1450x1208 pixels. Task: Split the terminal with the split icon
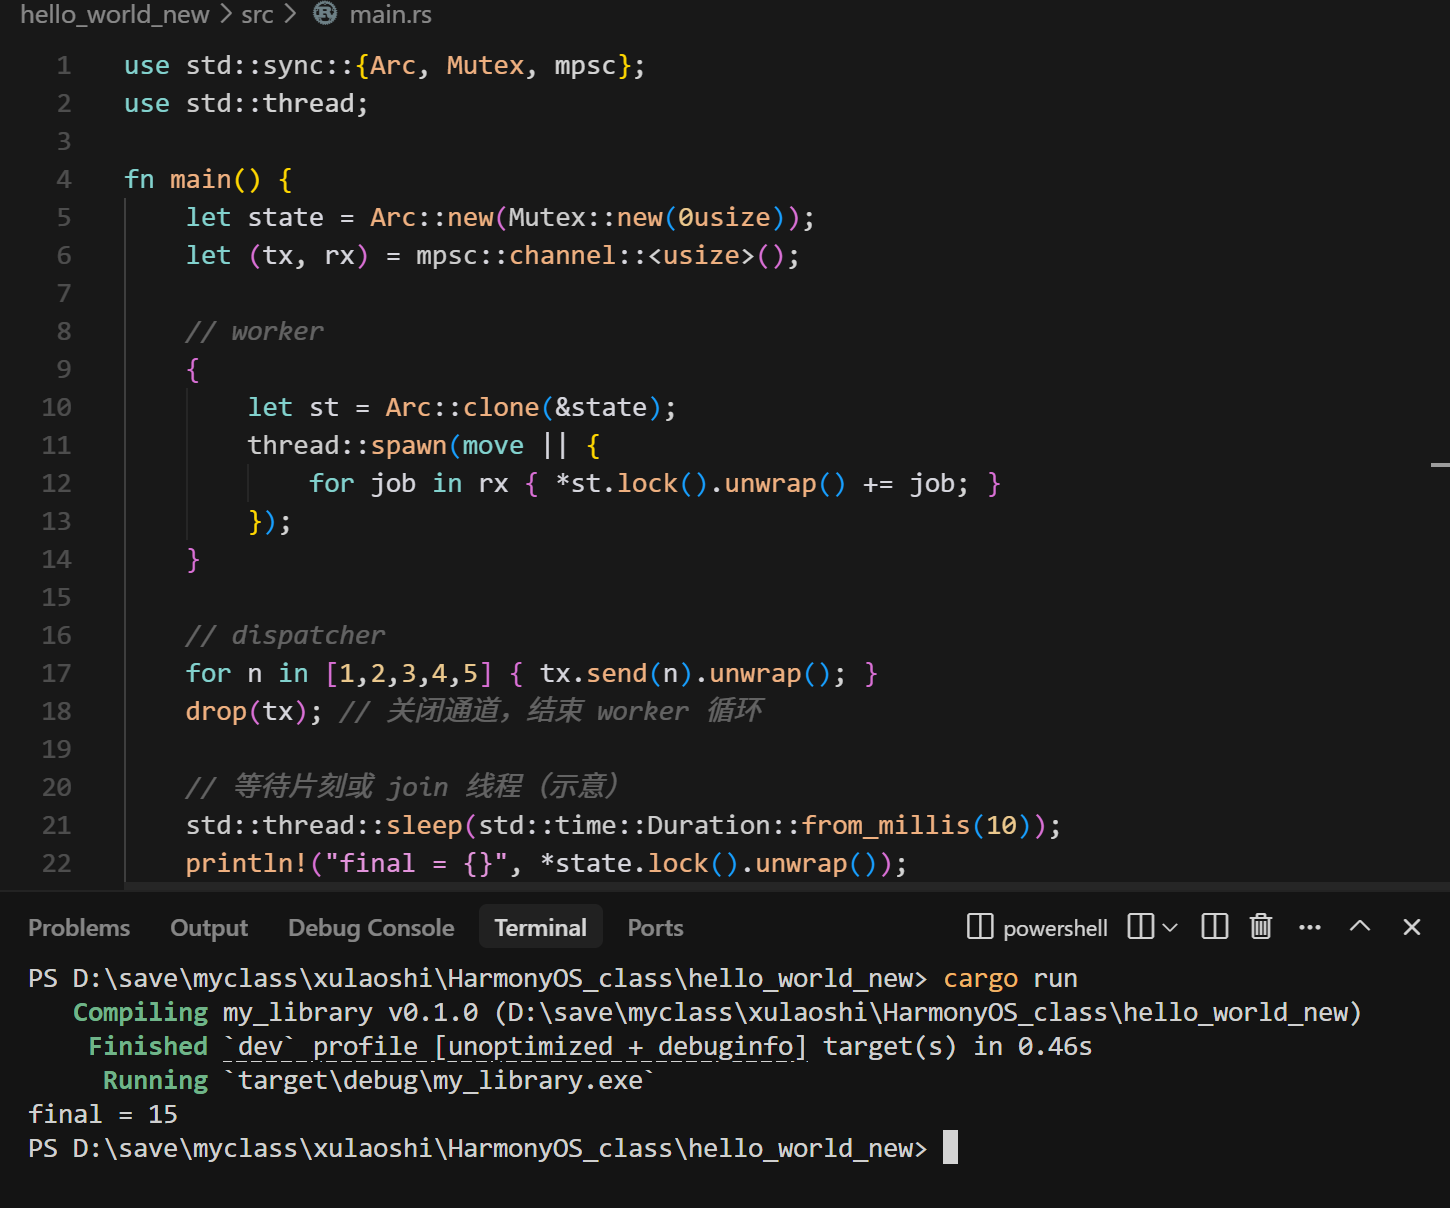(1215, 927)
